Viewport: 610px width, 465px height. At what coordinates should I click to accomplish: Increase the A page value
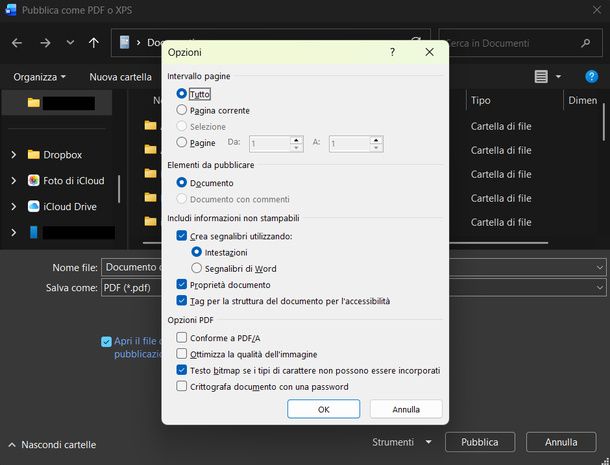tap(376, 140)
